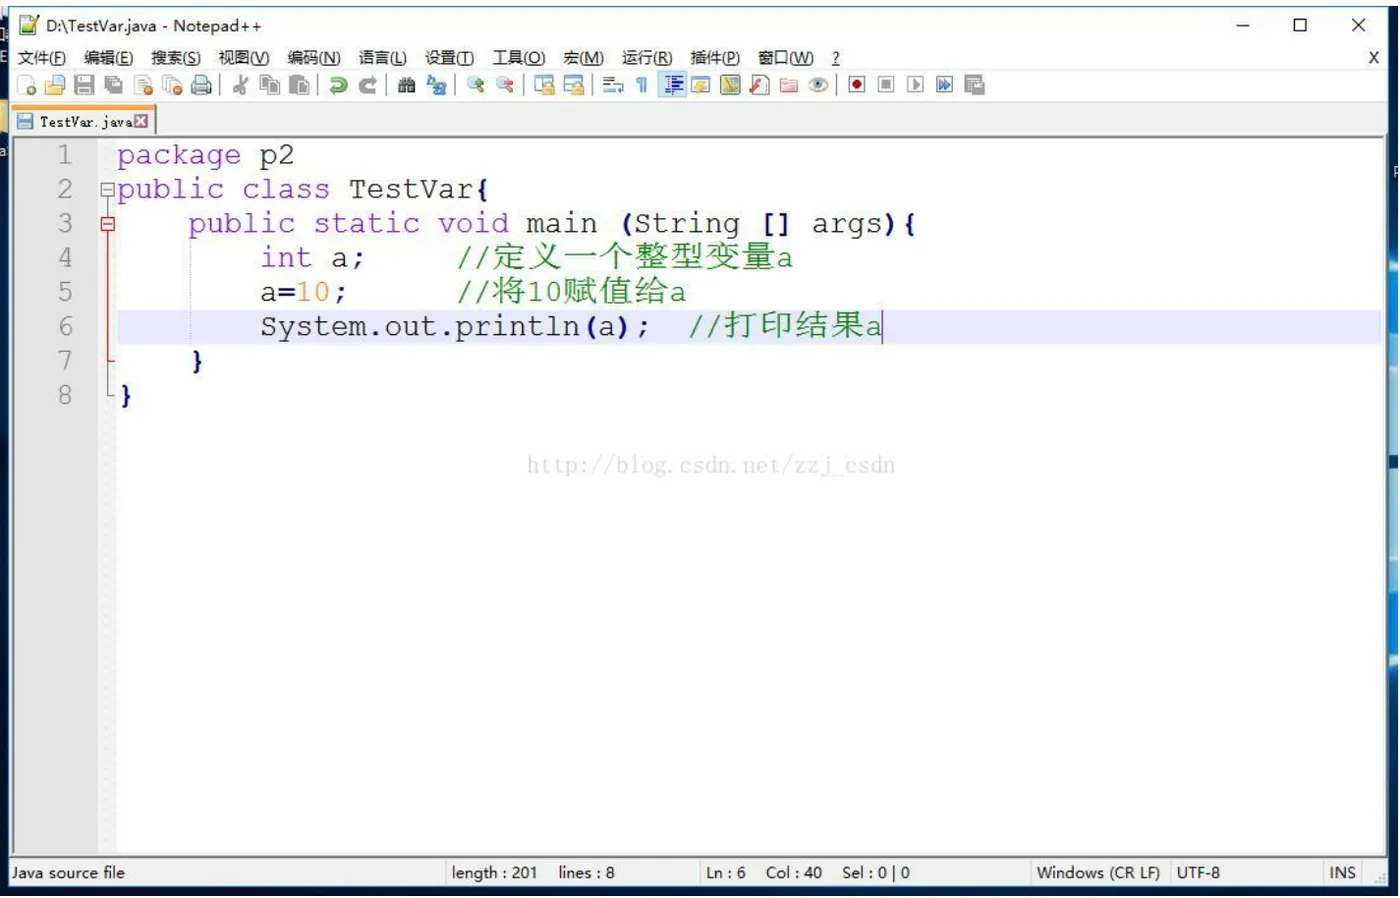The height and width of the screenshot is (898, 1400).
Task: Click Windows (CR LF) in status bar
Action: click(1098, 873)
